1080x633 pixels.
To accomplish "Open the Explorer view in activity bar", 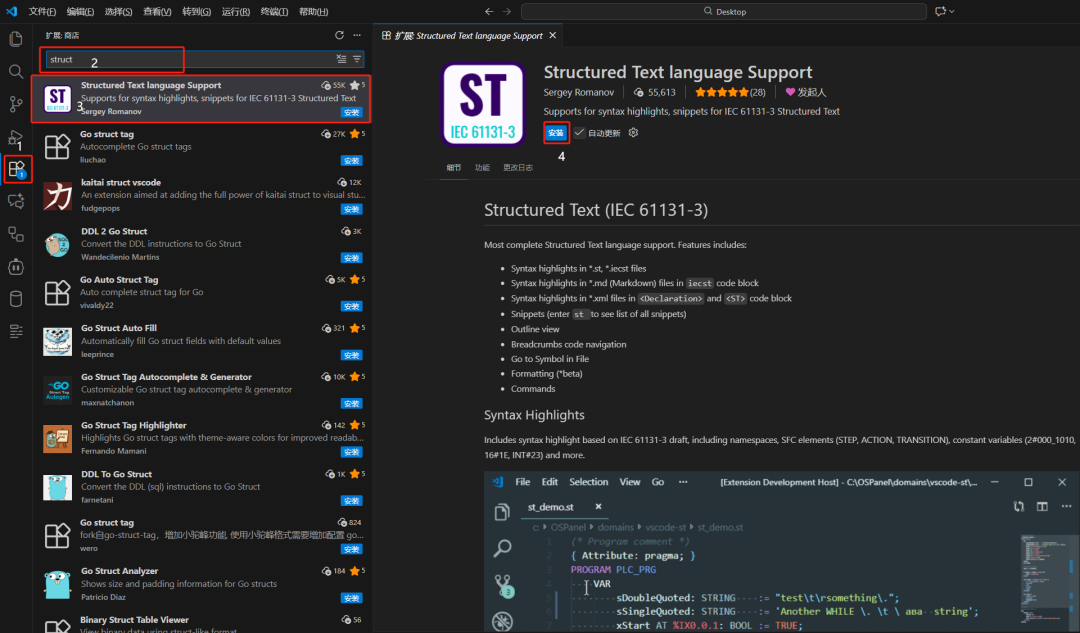I will tap(16, 39).
